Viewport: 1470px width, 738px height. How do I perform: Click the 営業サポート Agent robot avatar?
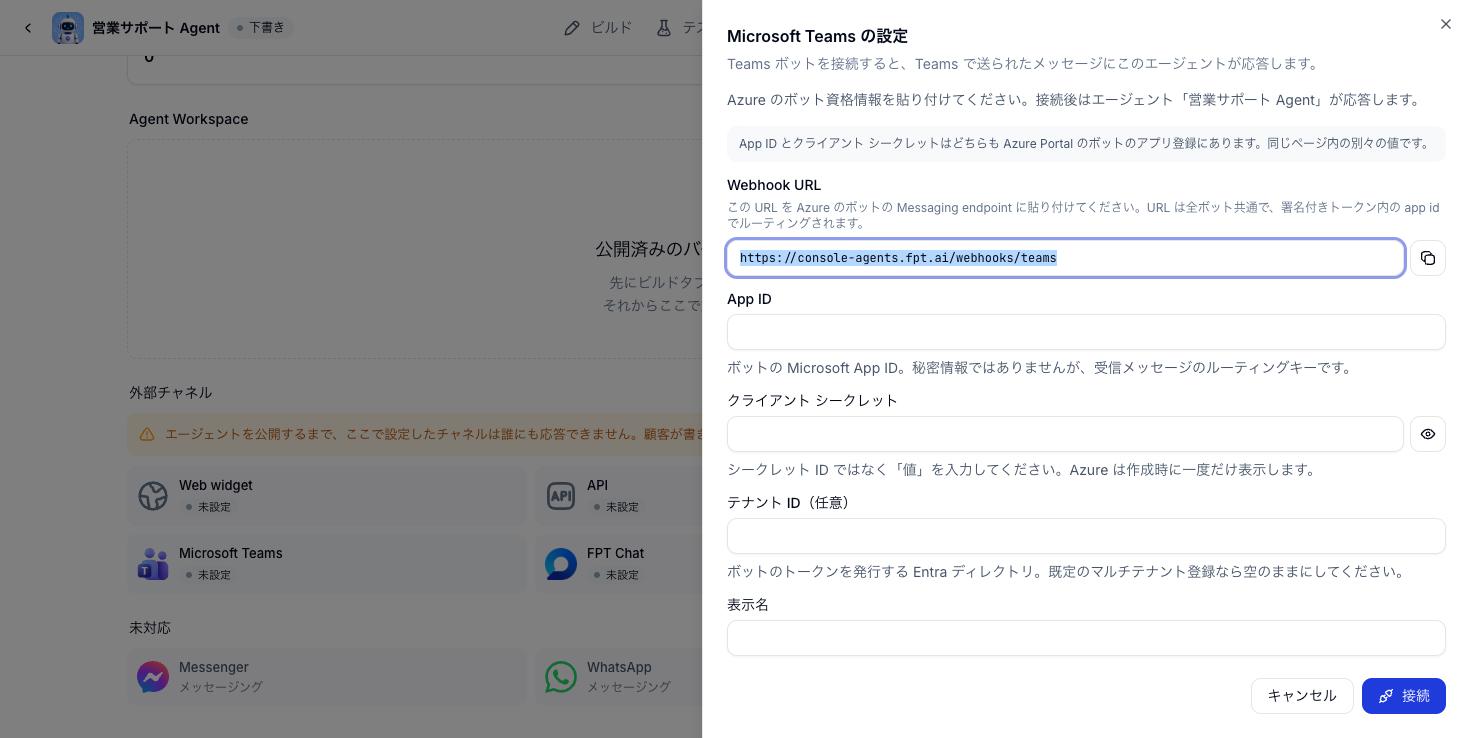[68, 28]
